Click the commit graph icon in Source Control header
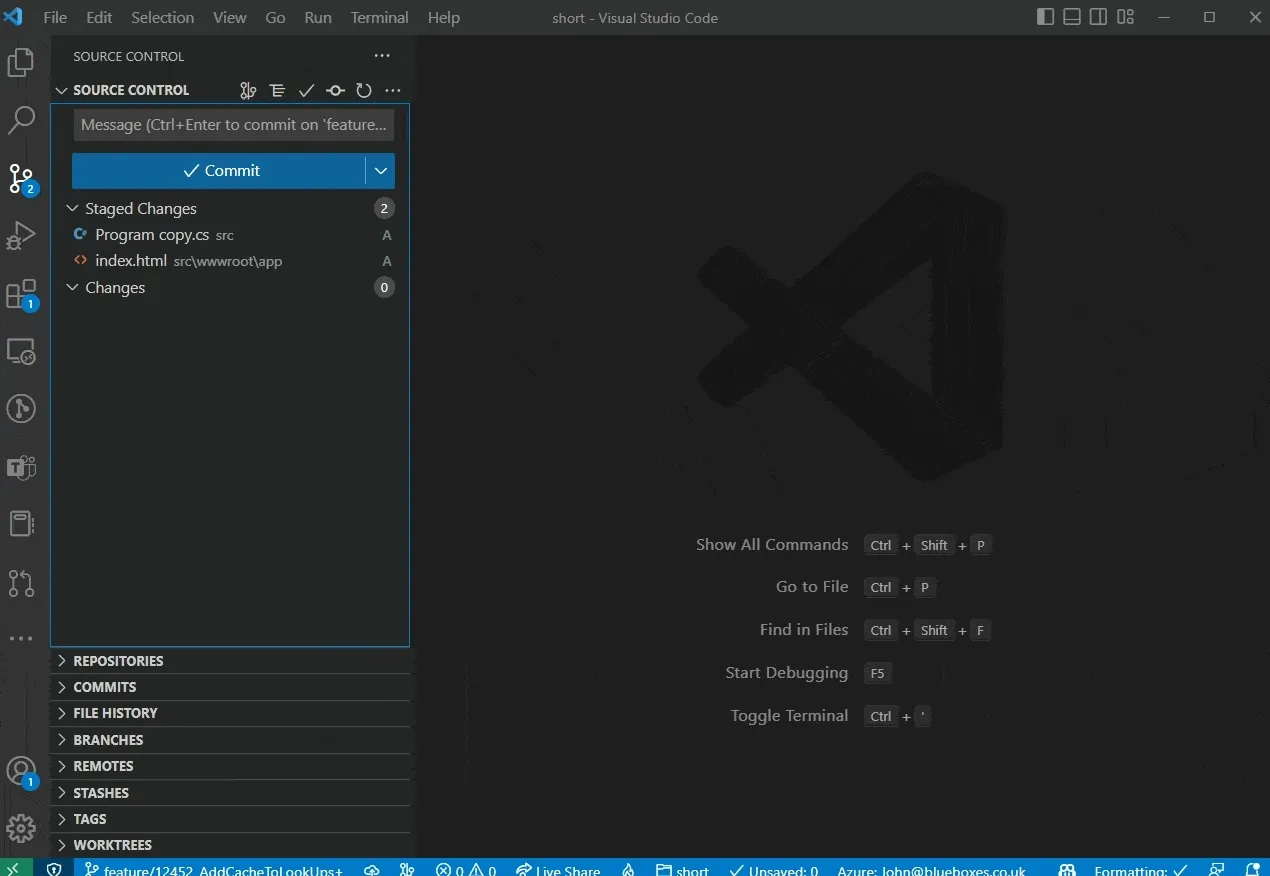1270x876 pixels. [335, 90]
